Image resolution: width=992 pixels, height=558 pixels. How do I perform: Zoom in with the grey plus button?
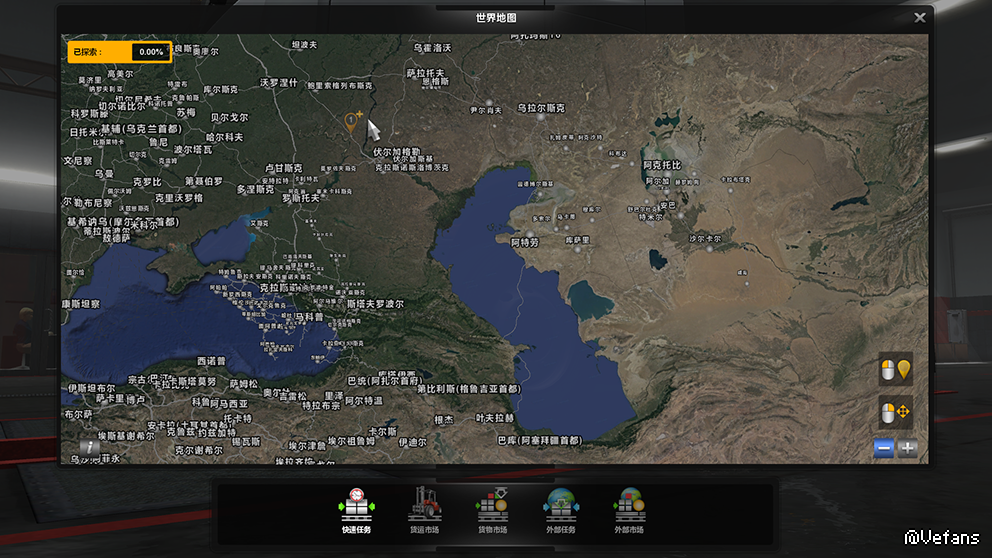tap(908, 448)
